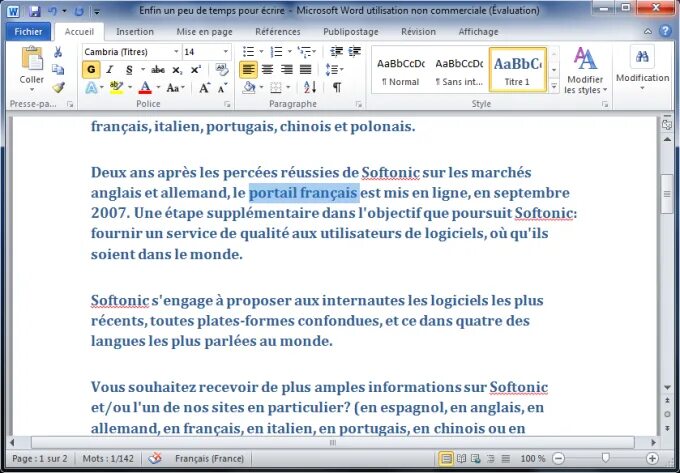The image size is (680, 473).
Task: Click the Word help question mark icon
Action: [665, 31]
